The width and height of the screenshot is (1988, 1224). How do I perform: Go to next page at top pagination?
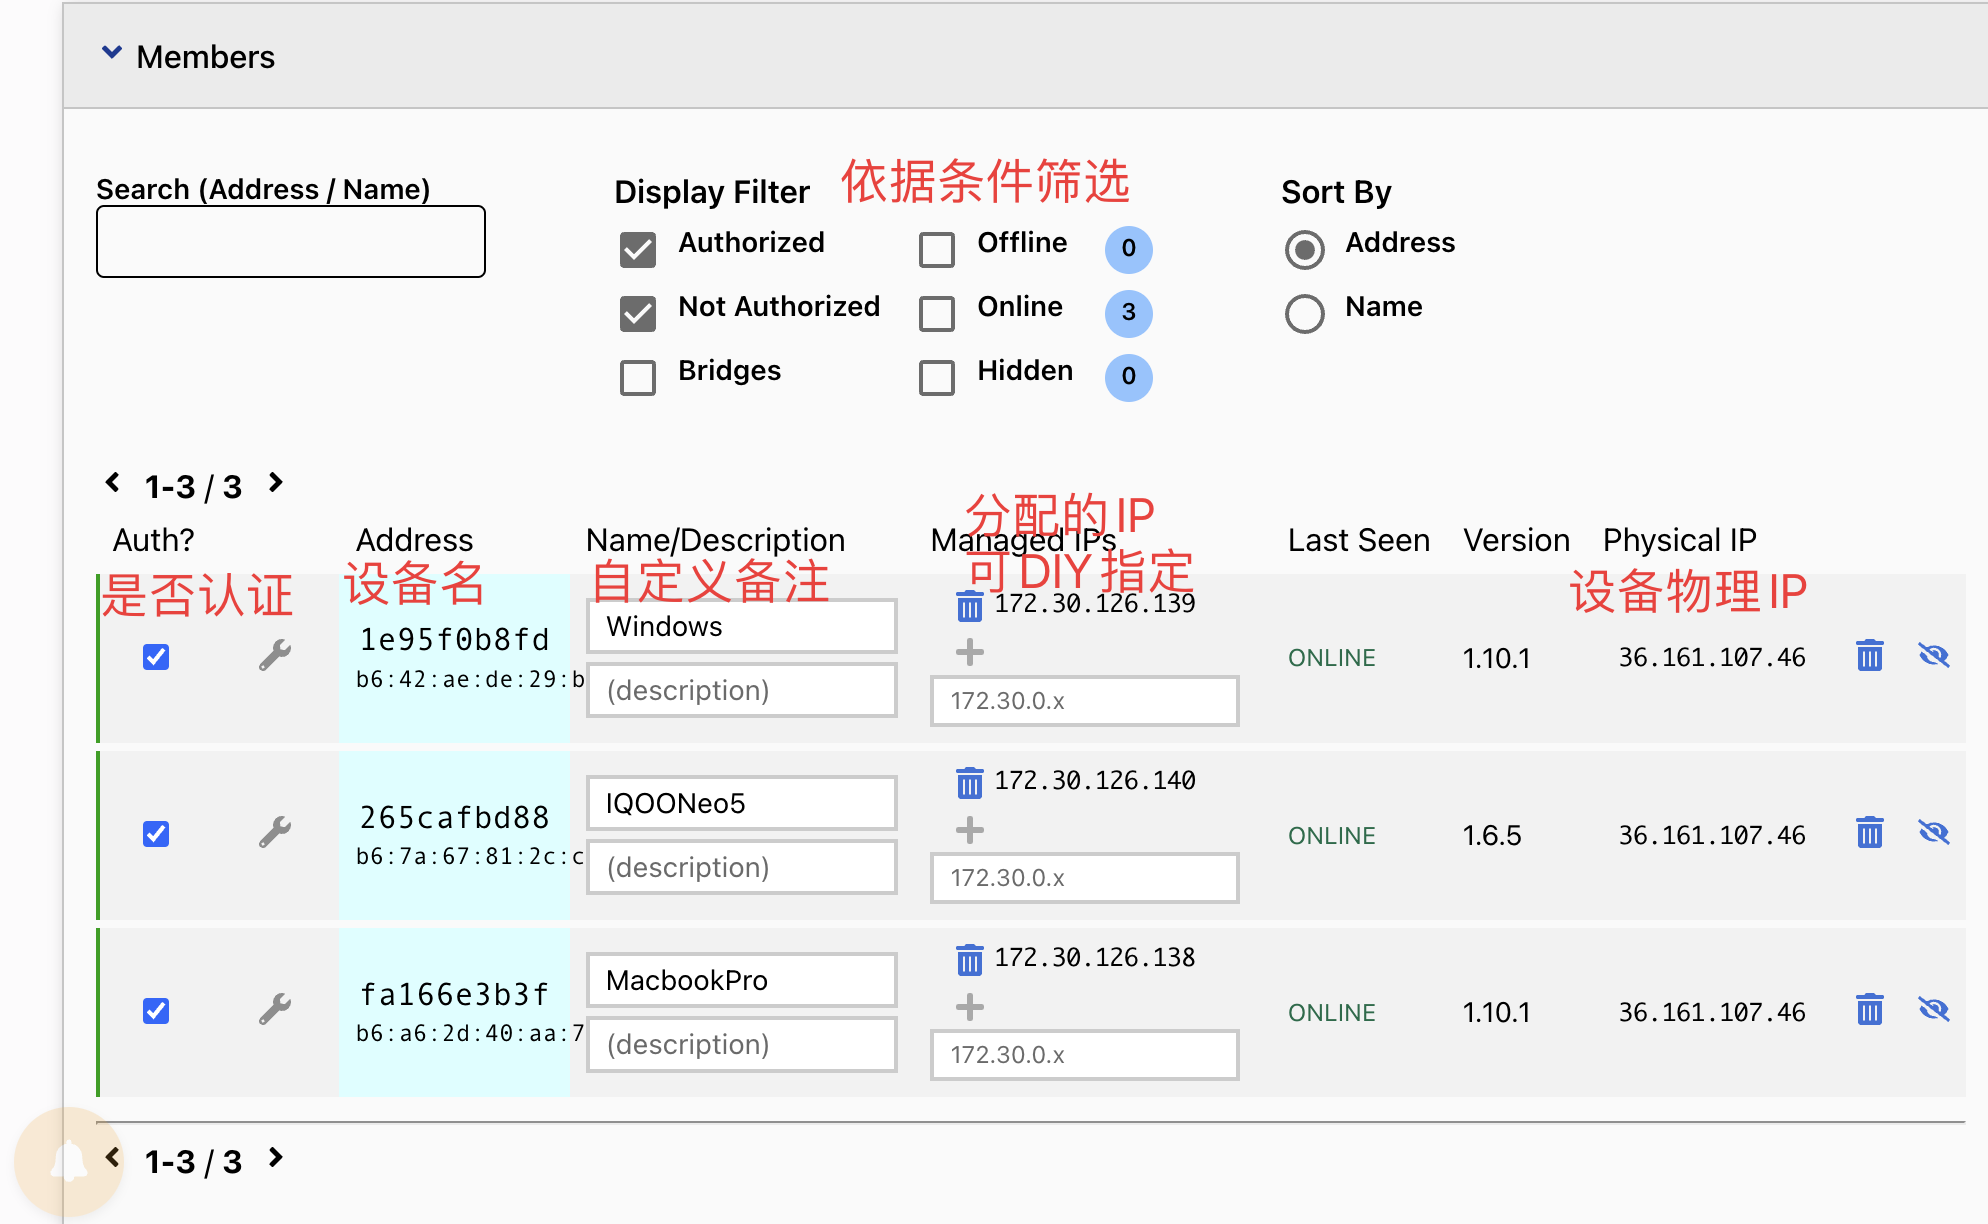[277, 483]
